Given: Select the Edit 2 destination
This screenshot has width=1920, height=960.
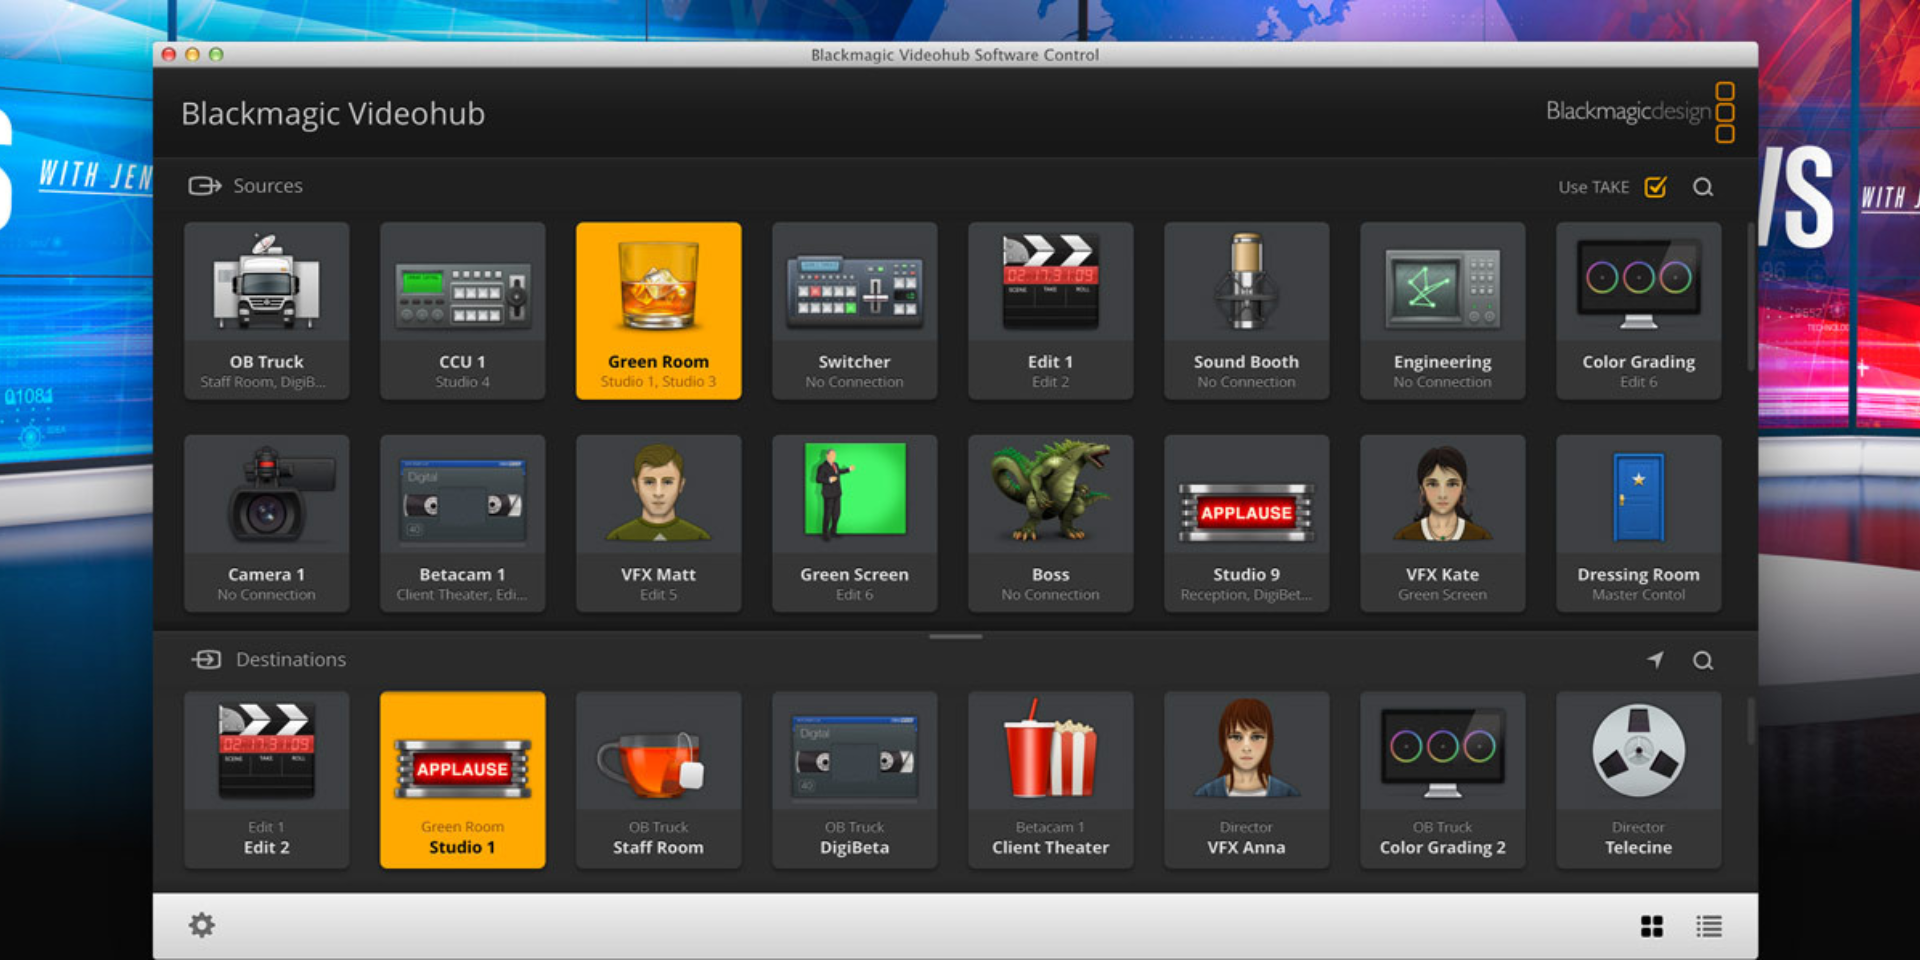Looking at the screenshot, I should tap(266, 780).
